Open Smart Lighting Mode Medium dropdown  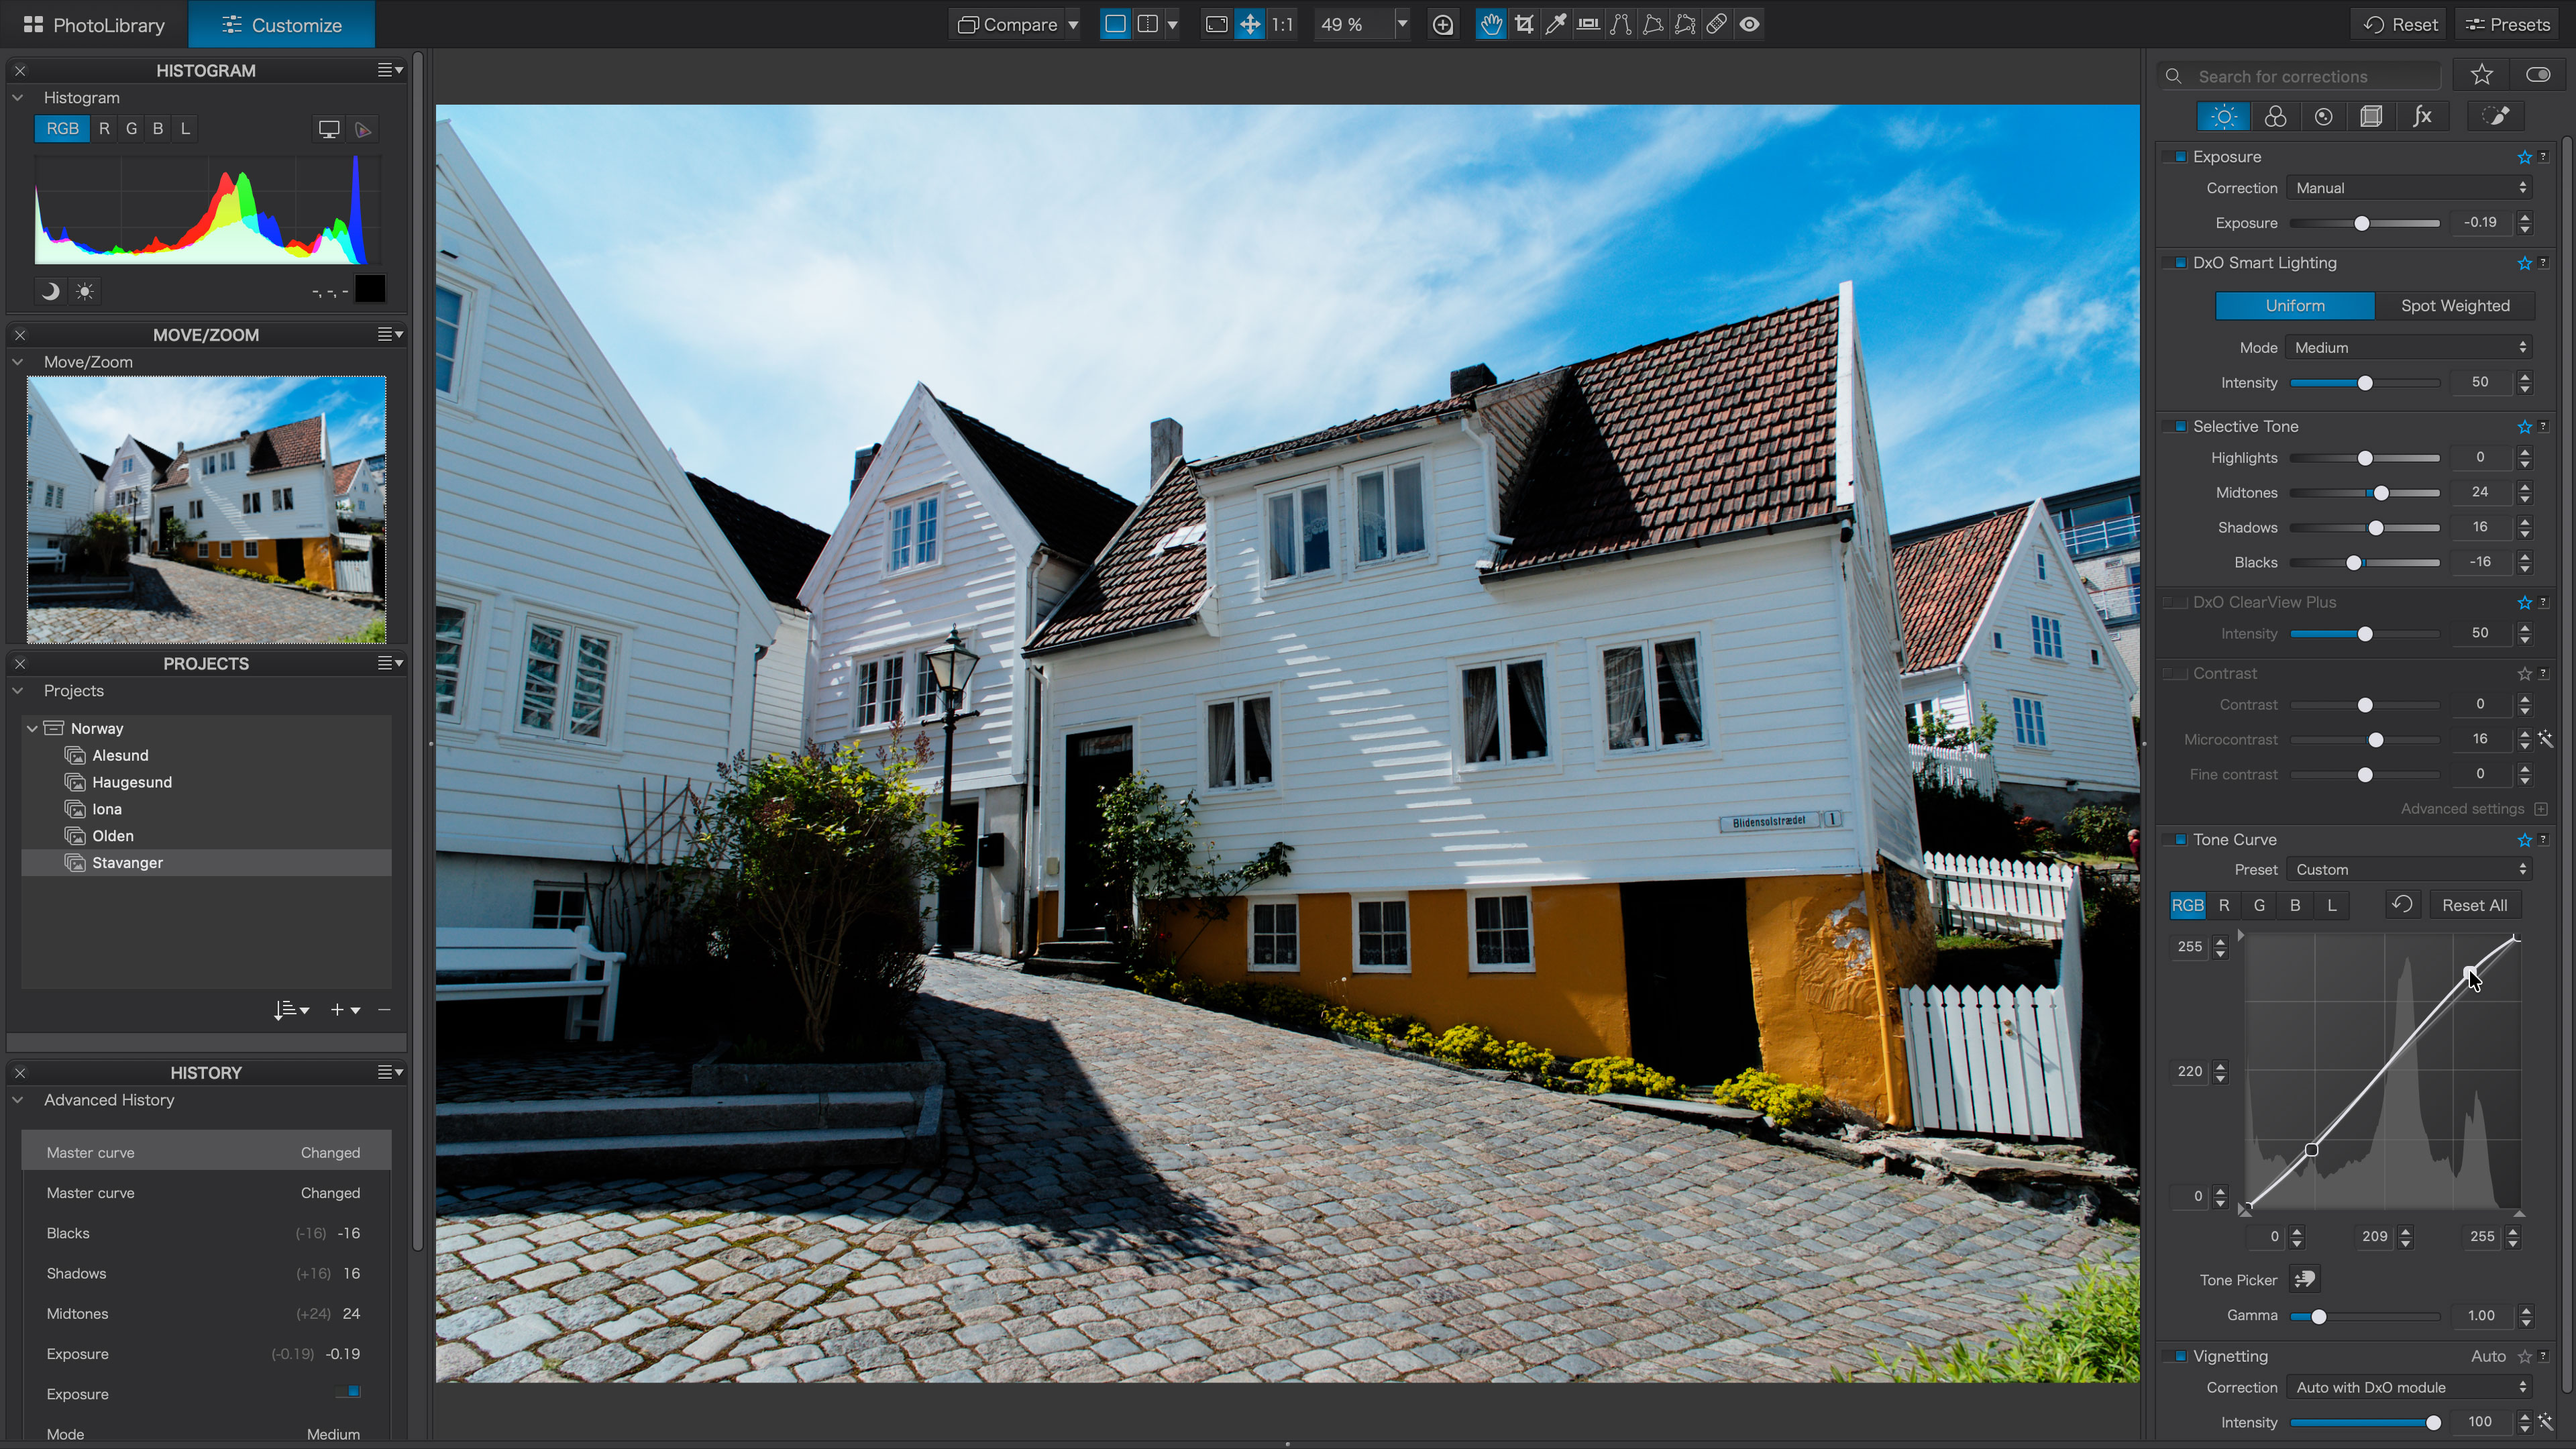(2410, 347)
